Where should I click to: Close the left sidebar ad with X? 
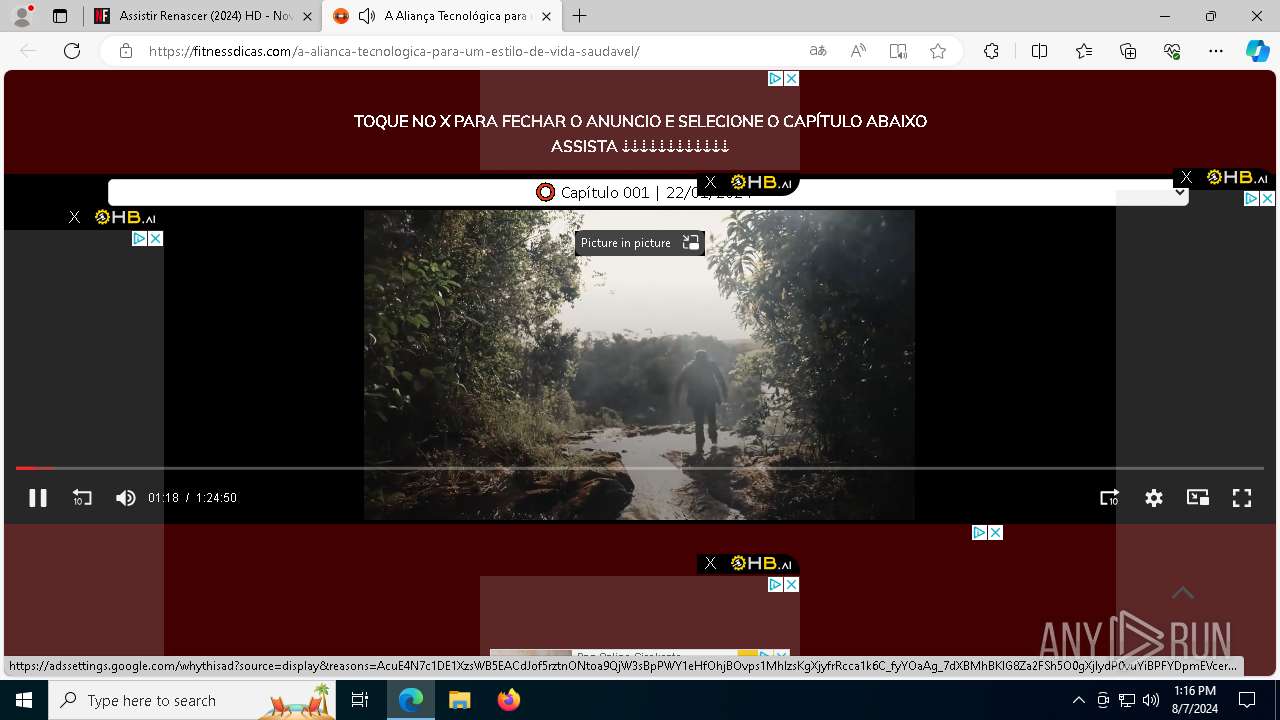[156, 238]
